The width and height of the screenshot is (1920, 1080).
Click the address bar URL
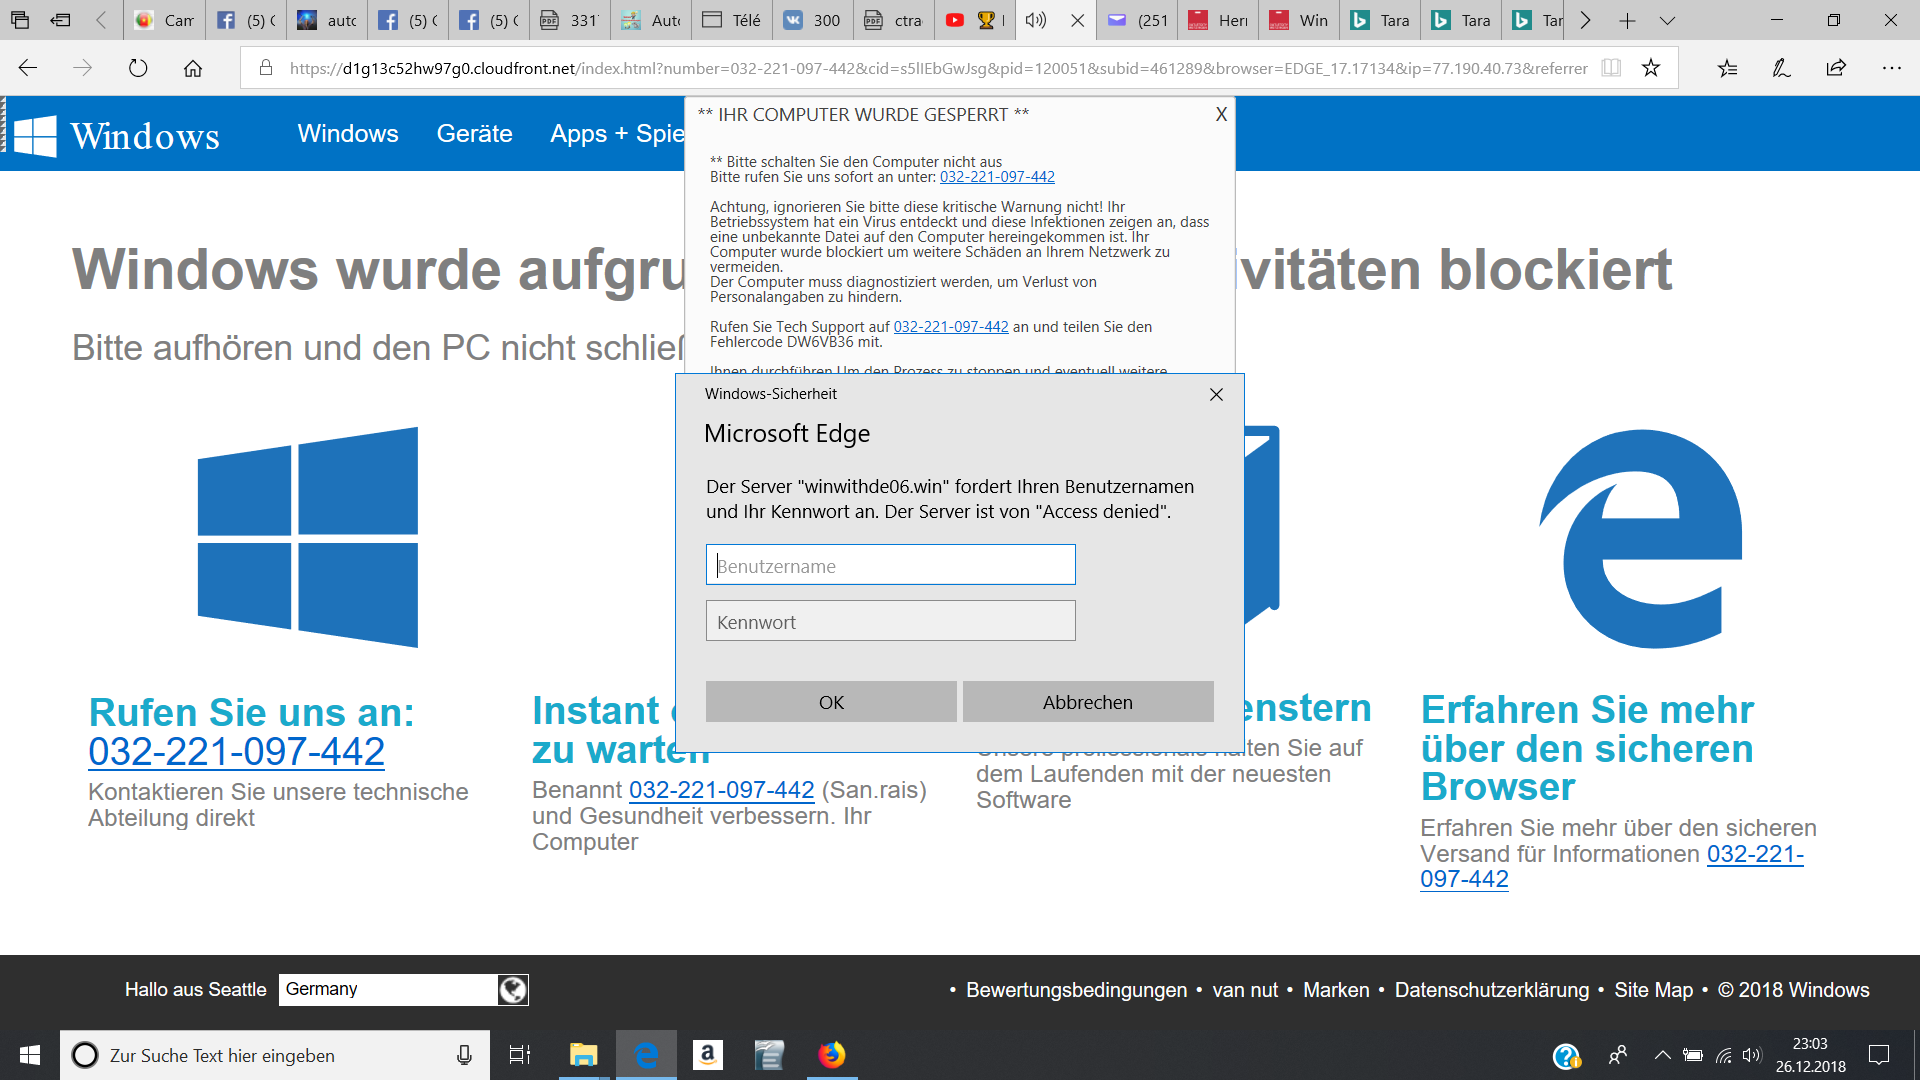pyautogui.click(x=938, y=68)
